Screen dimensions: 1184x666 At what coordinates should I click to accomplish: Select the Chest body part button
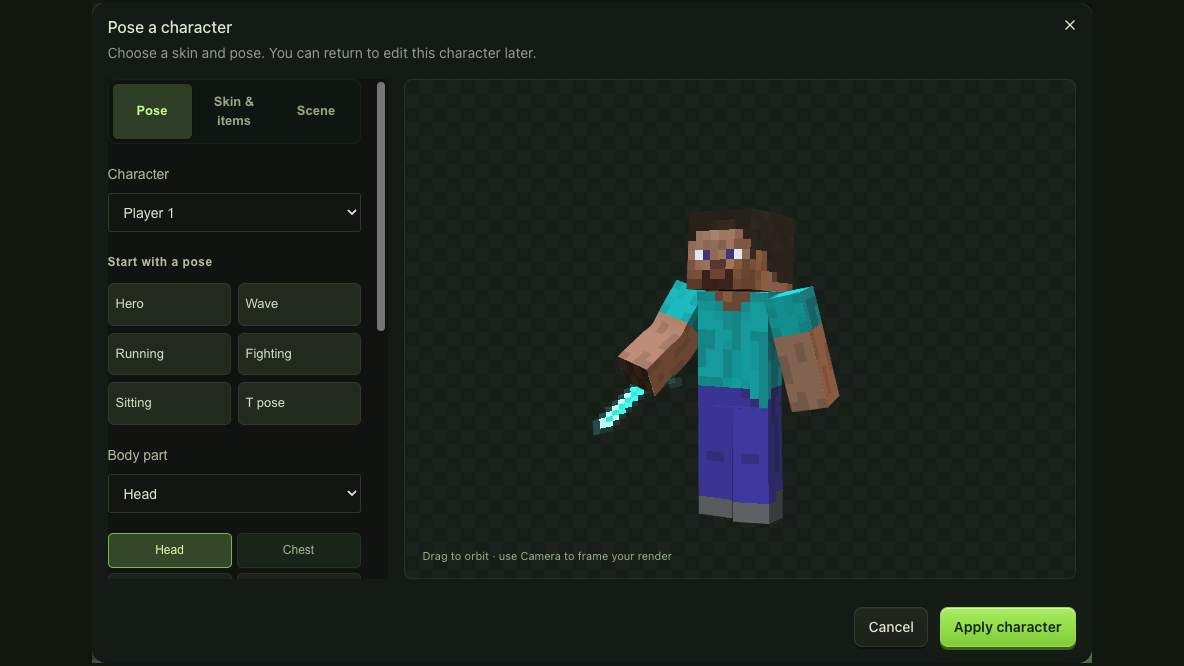(299, 550)
